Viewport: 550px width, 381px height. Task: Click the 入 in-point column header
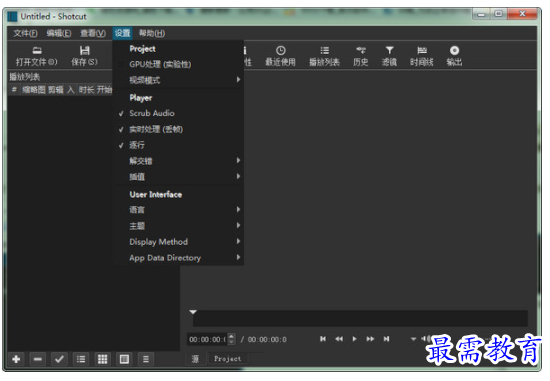(x=71, y=90)
